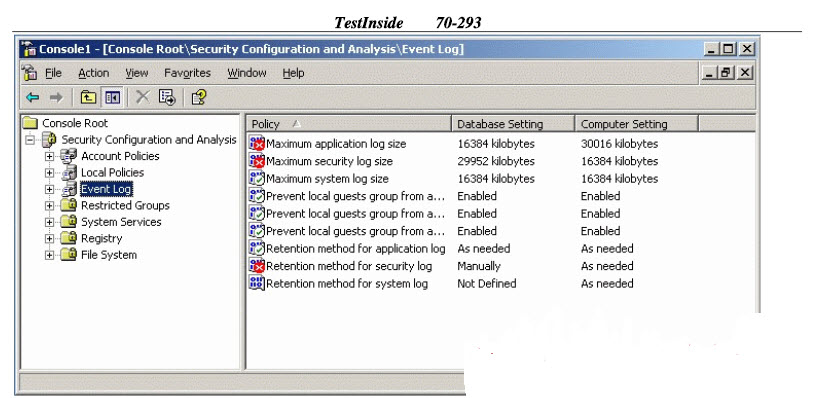Select the Maximum system log size policy
The height and width of the screenshot is (398, 818).
[x=327, y=178]
